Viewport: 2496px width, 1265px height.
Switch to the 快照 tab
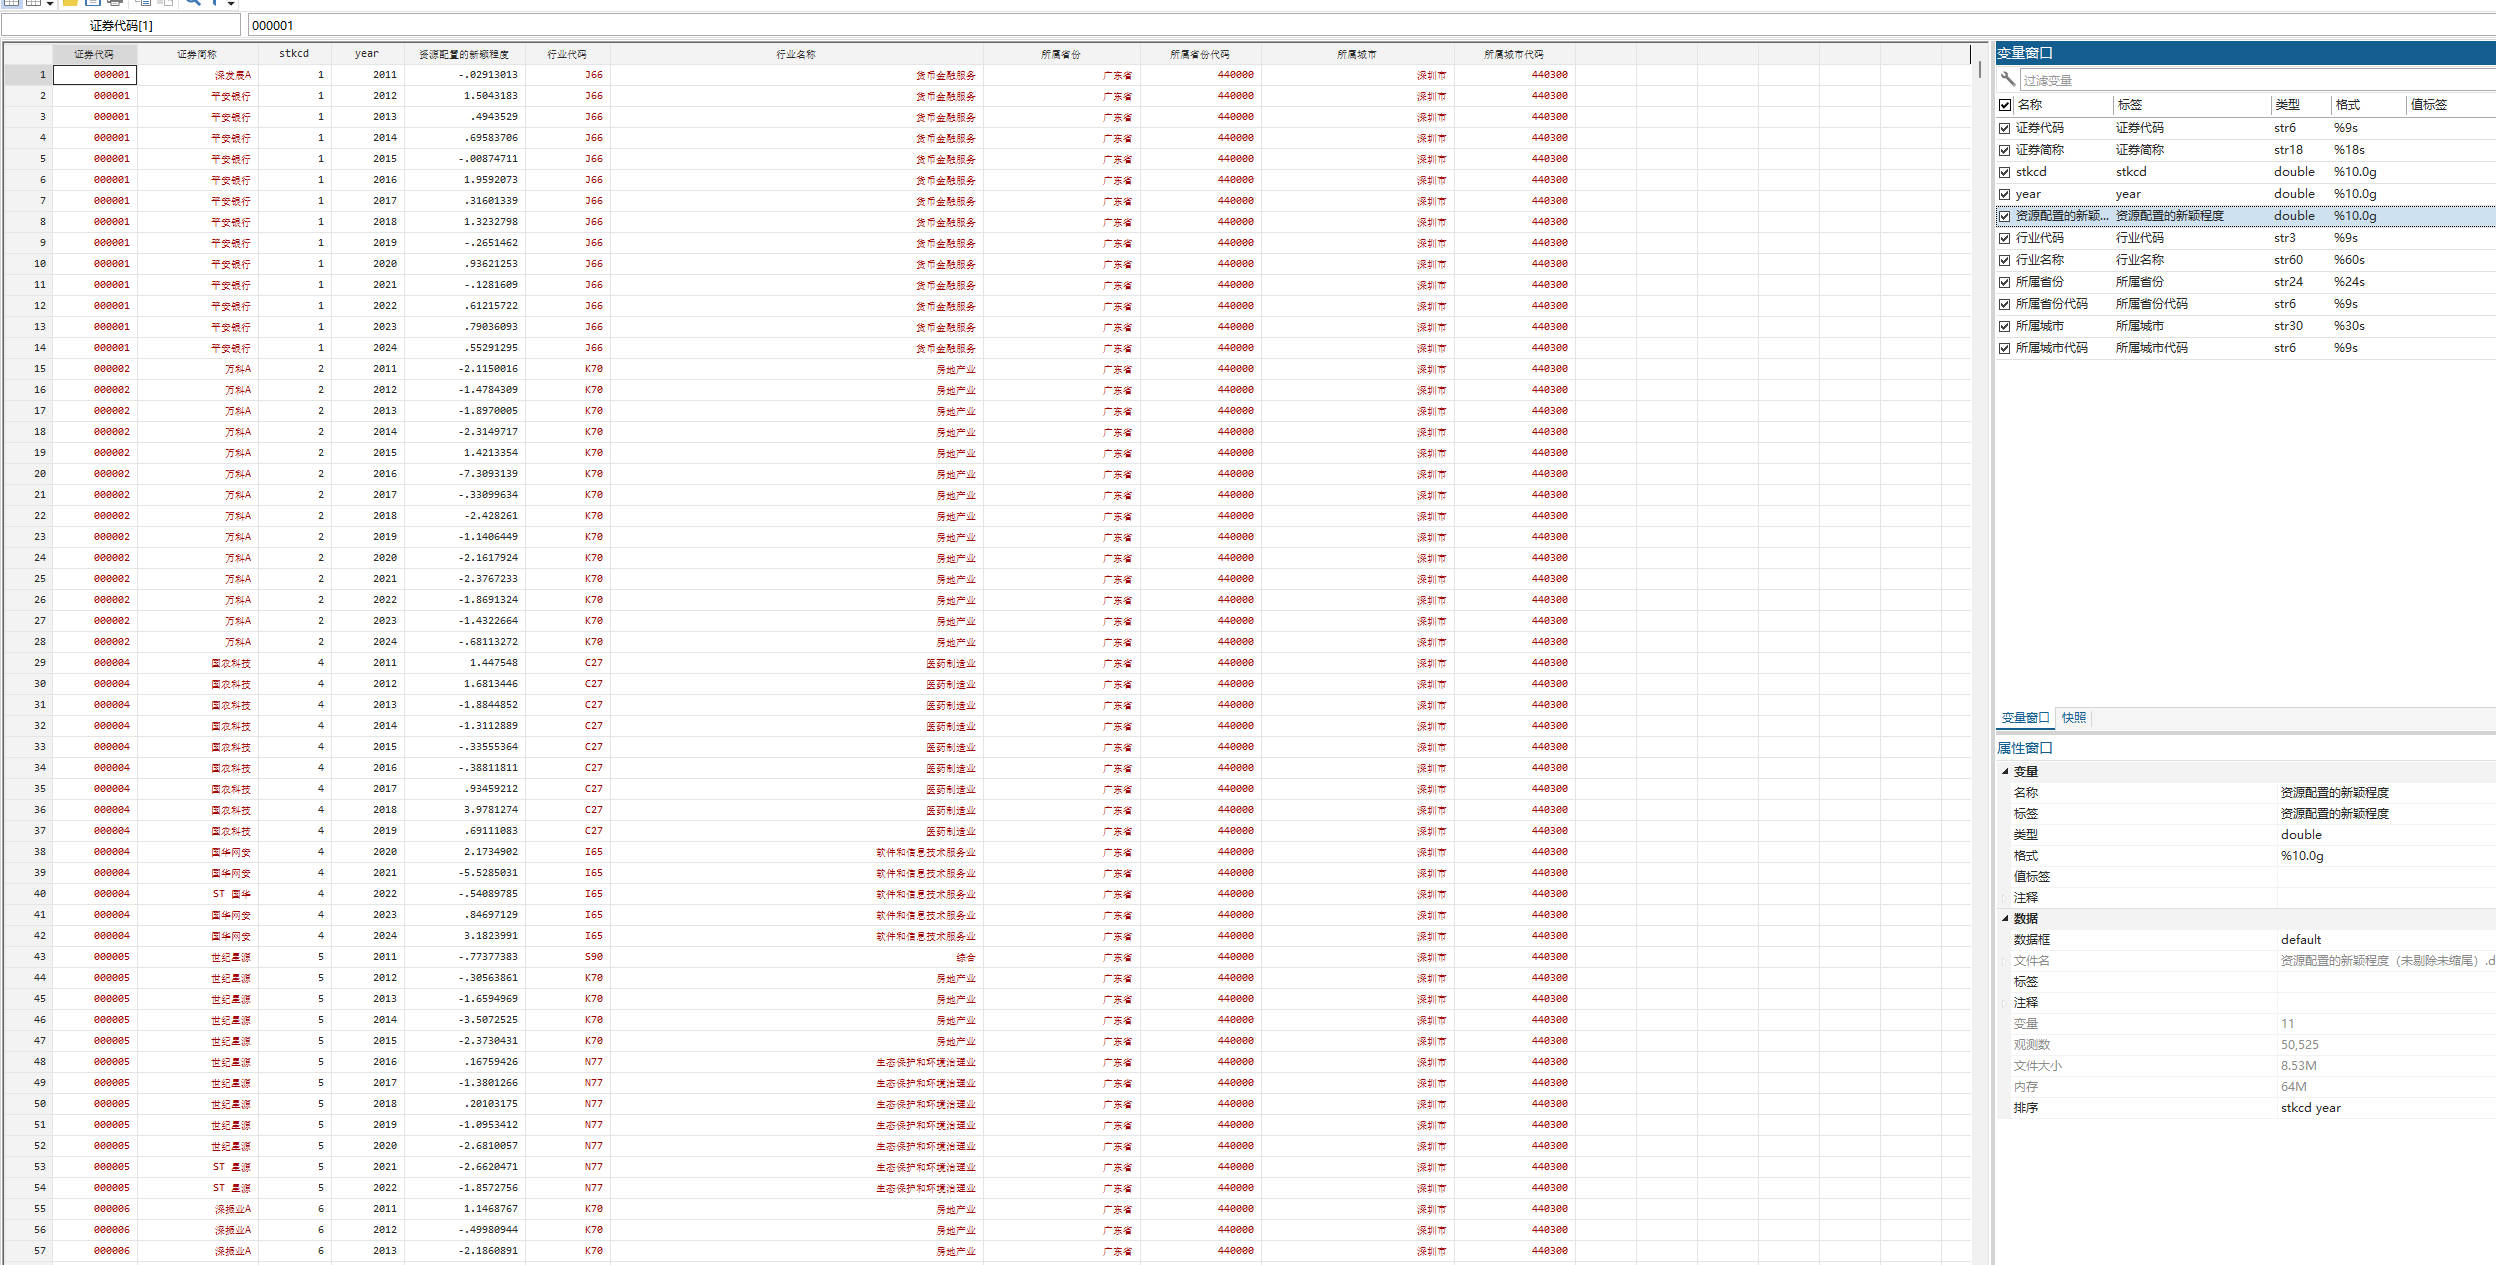coord(2073,718)
